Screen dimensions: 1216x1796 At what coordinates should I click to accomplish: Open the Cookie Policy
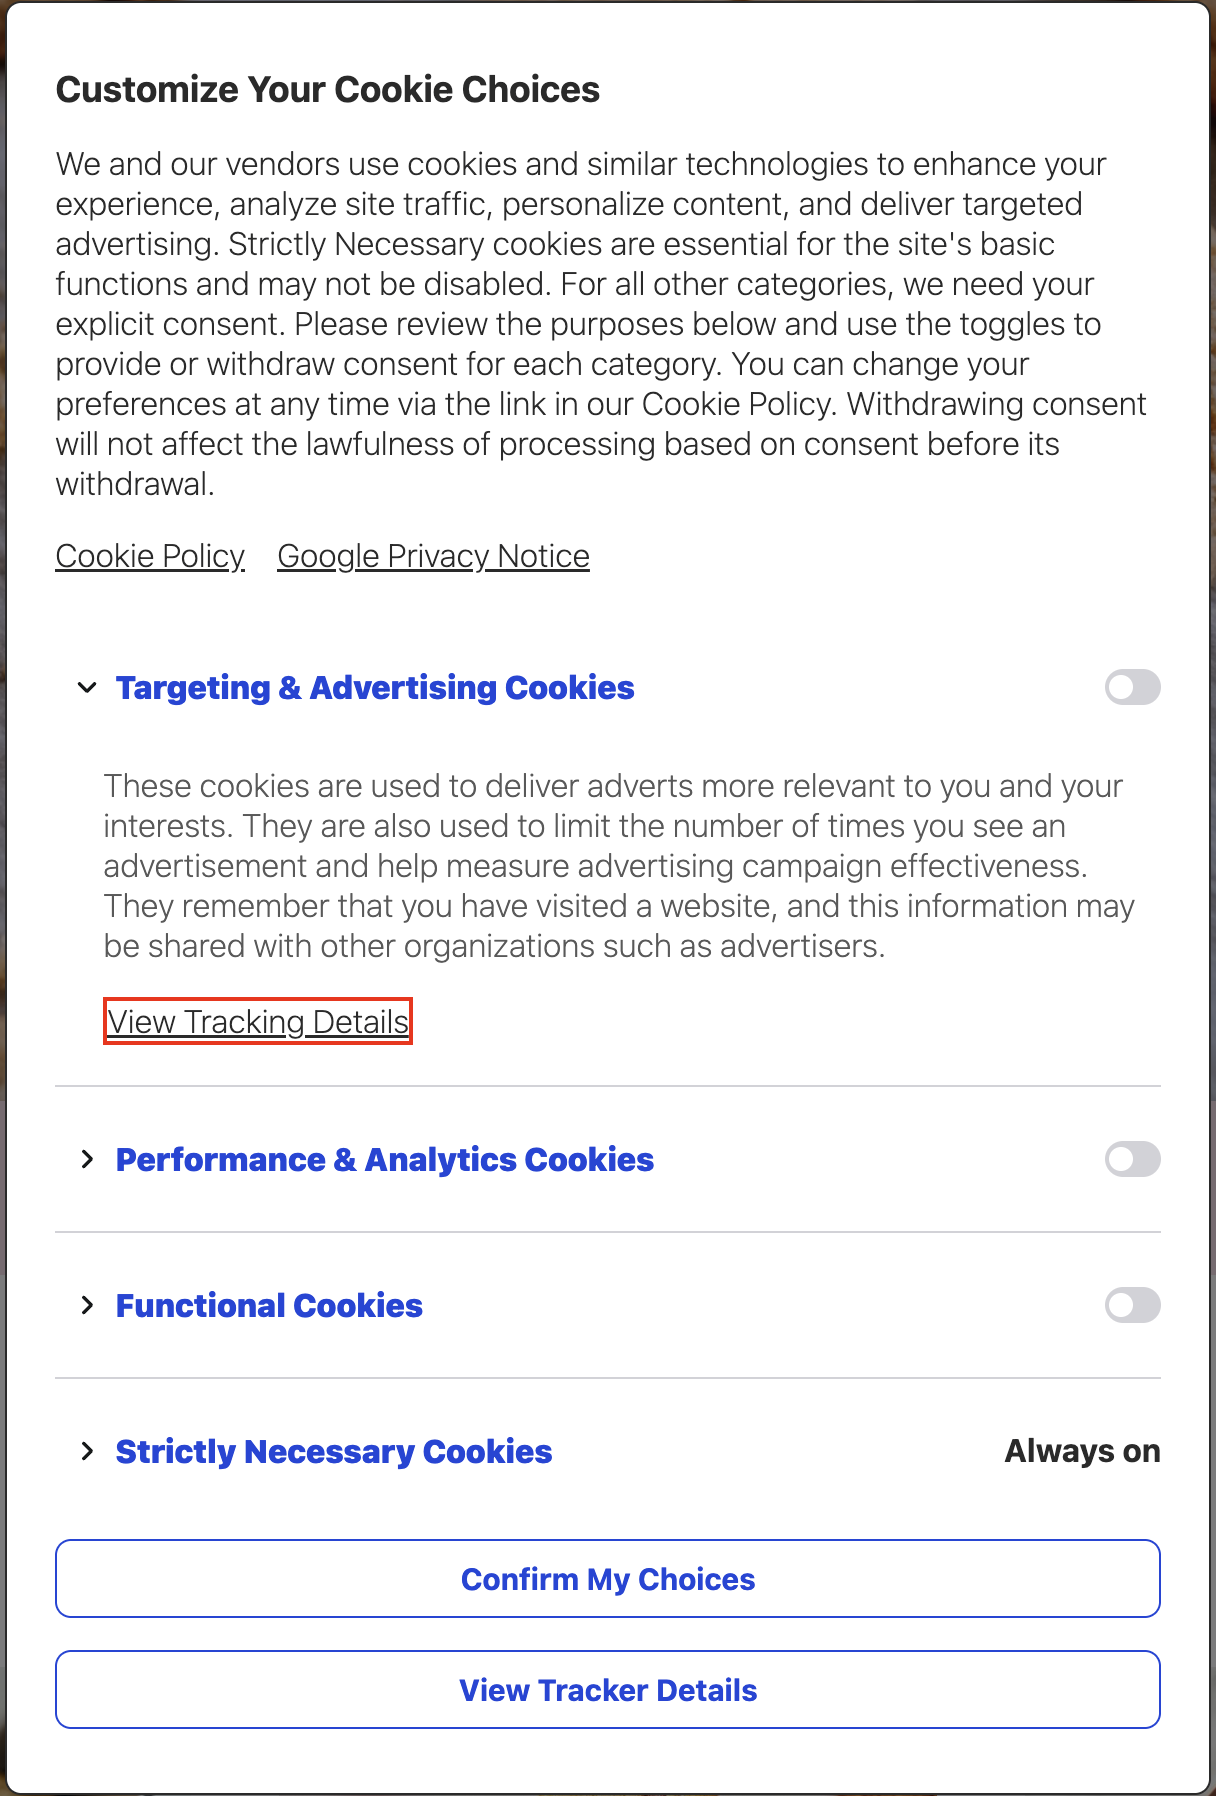pyautogui.click(x=150, y=556)
